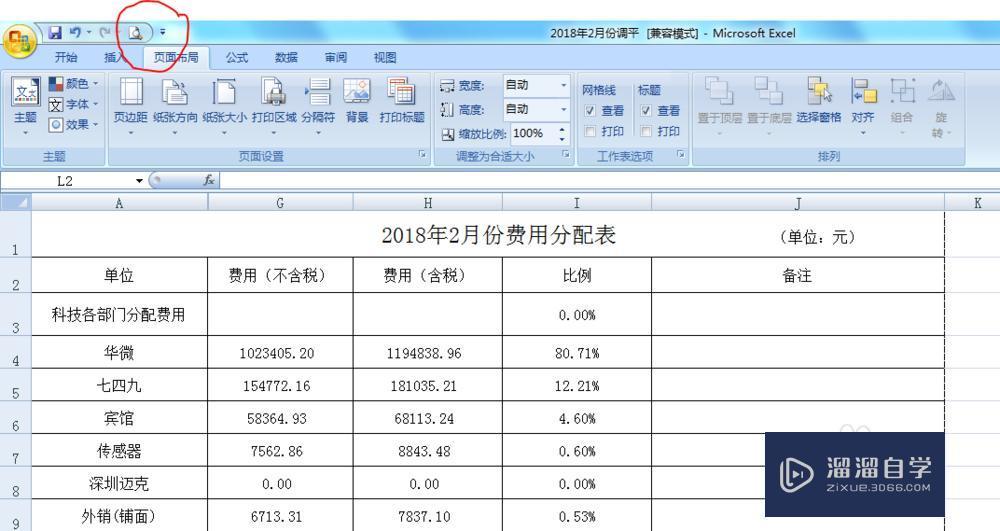Click cell 科技各部门分配费用

point(119,314)
